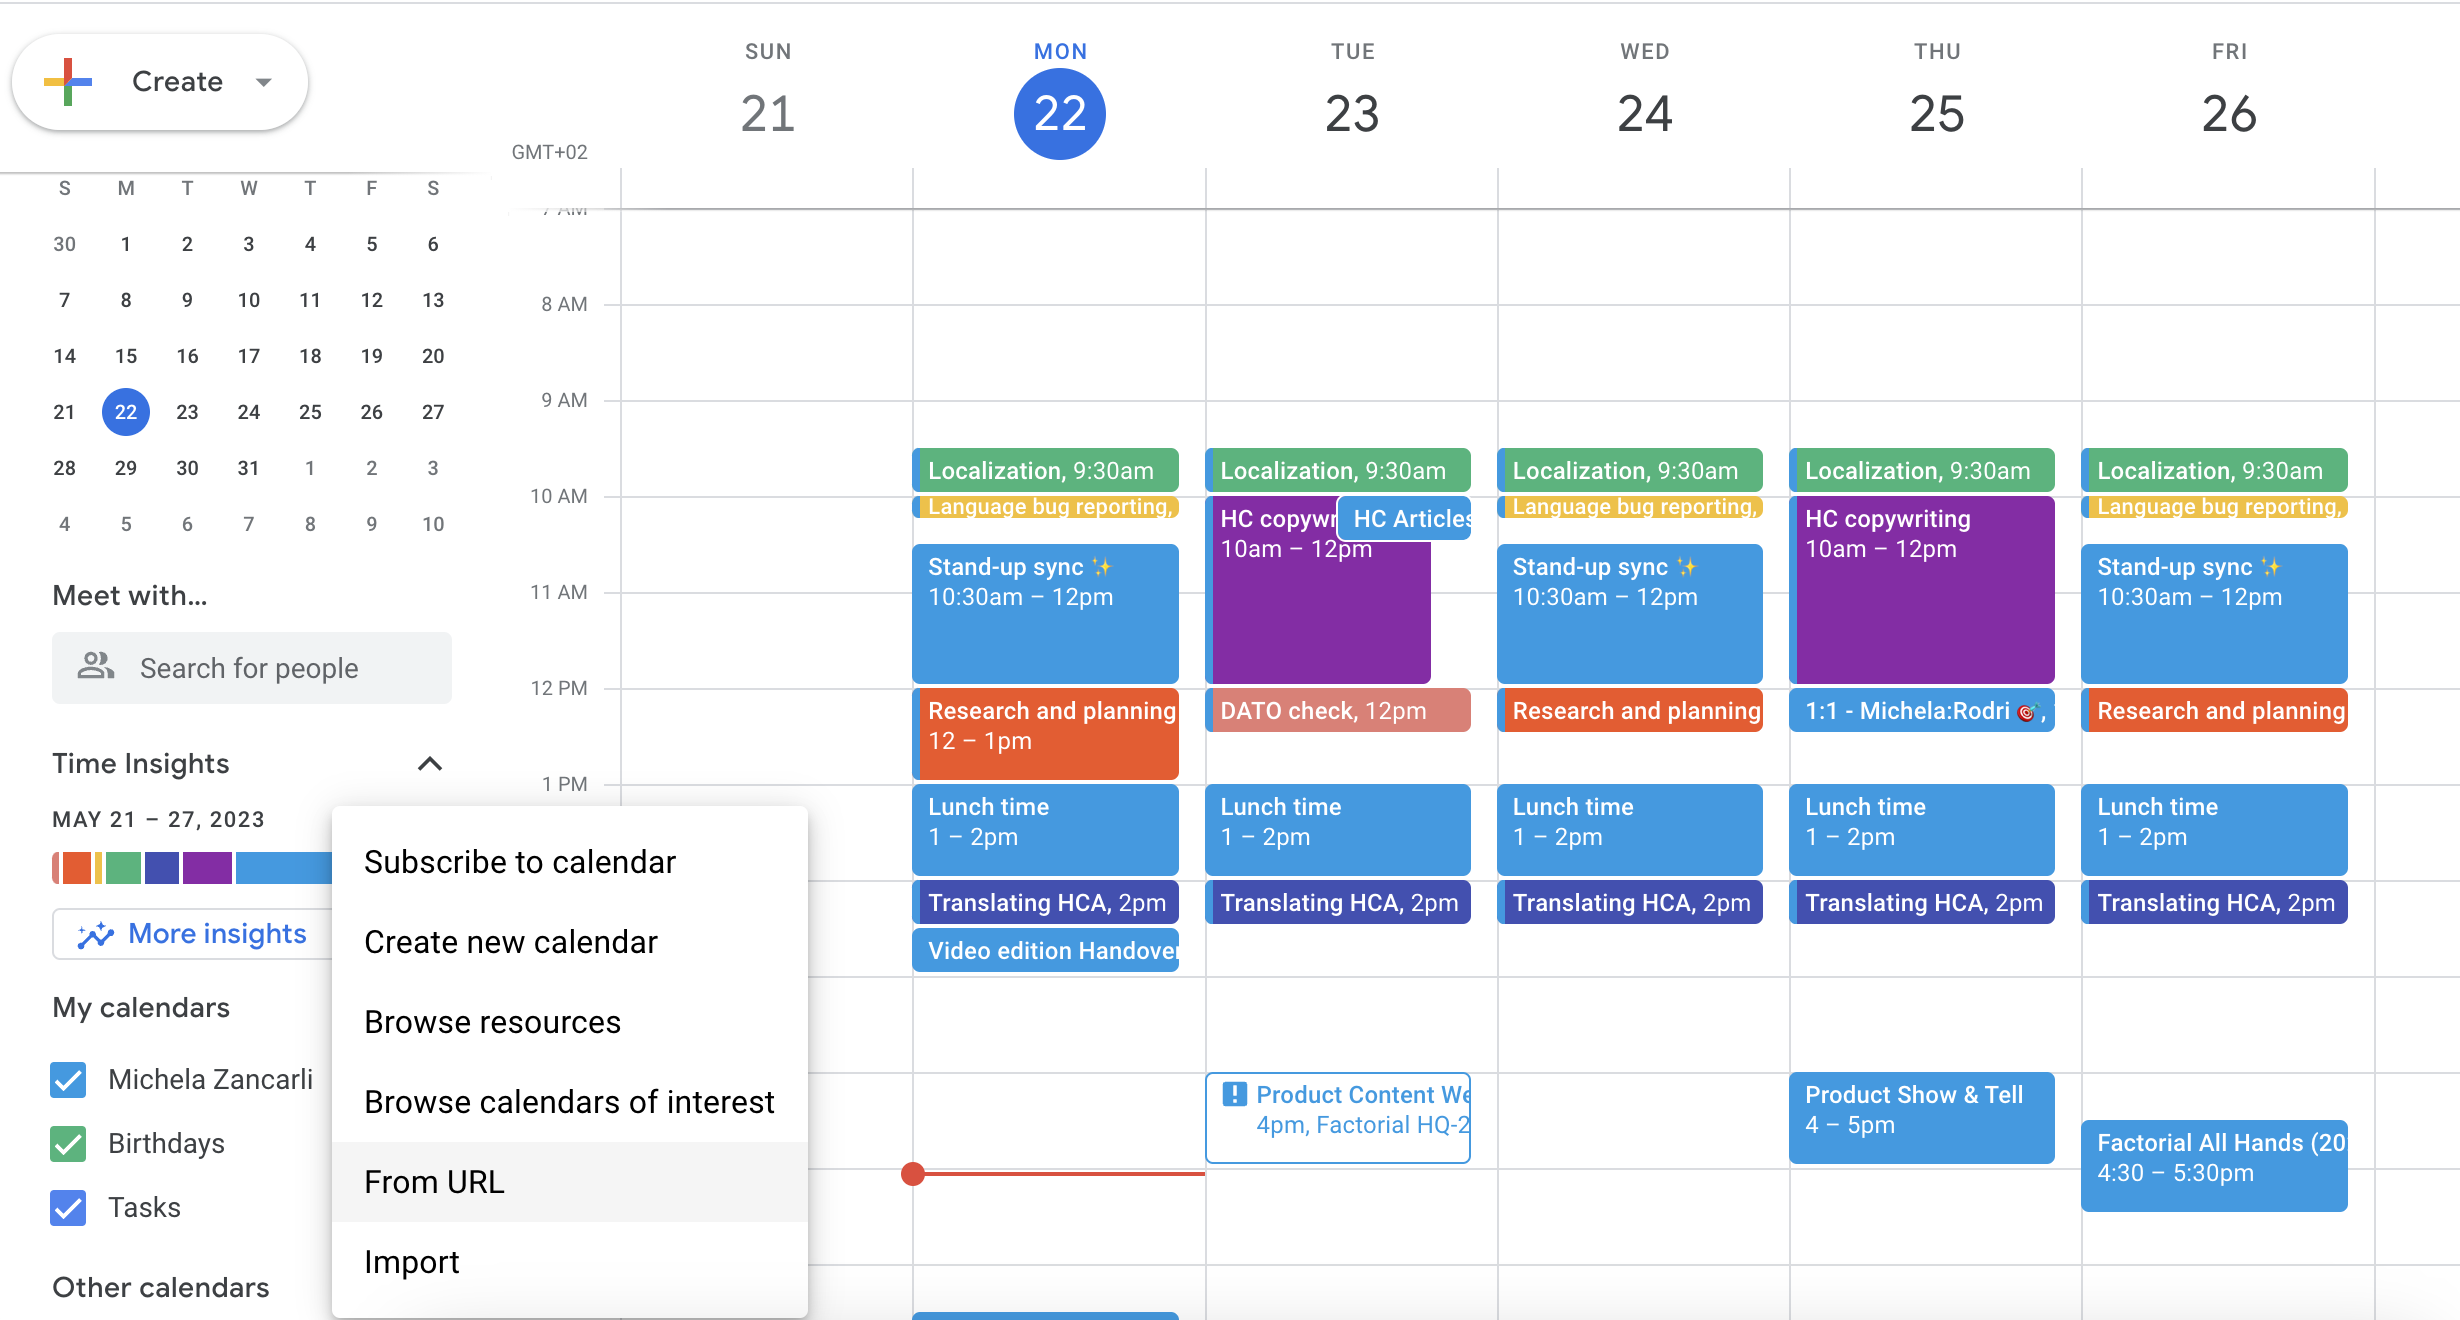This screenshot has height=1320, width=2460.
Task: Select Subscribe to calendar menu item
Action: click(x=519, y=863)
